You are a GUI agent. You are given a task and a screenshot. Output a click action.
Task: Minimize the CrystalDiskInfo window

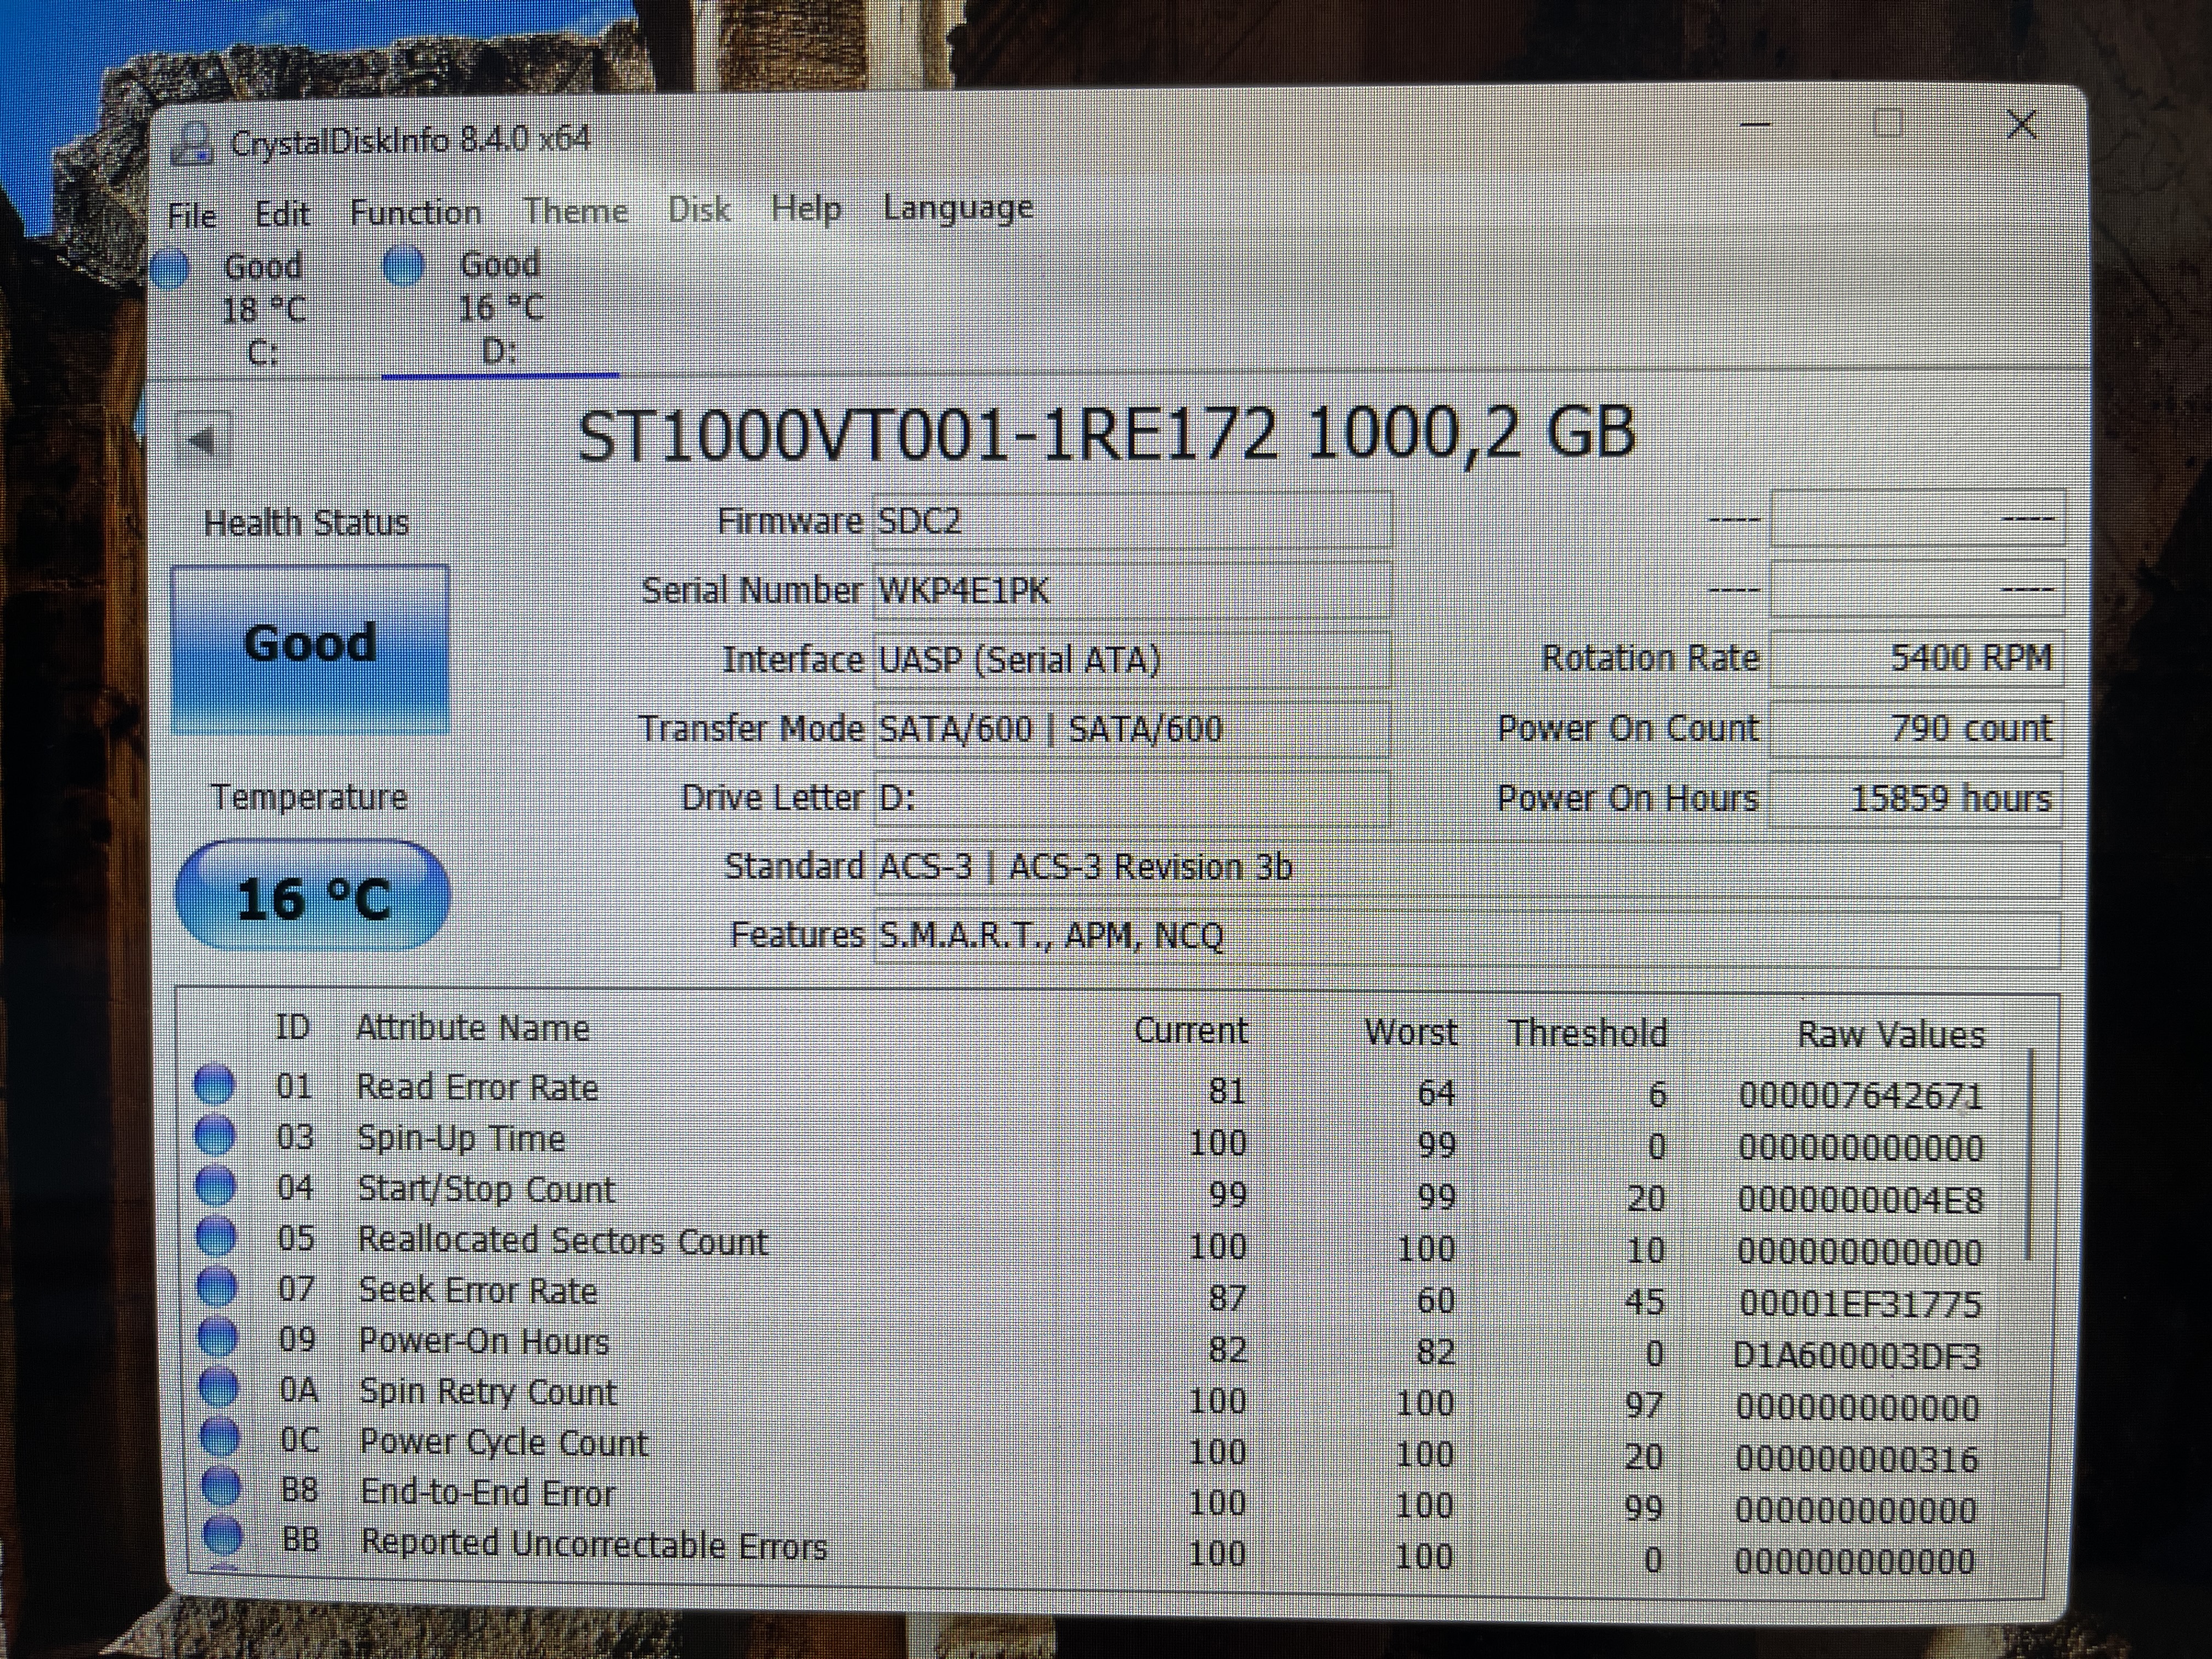pyautogui.click(x=1756, y=125)
